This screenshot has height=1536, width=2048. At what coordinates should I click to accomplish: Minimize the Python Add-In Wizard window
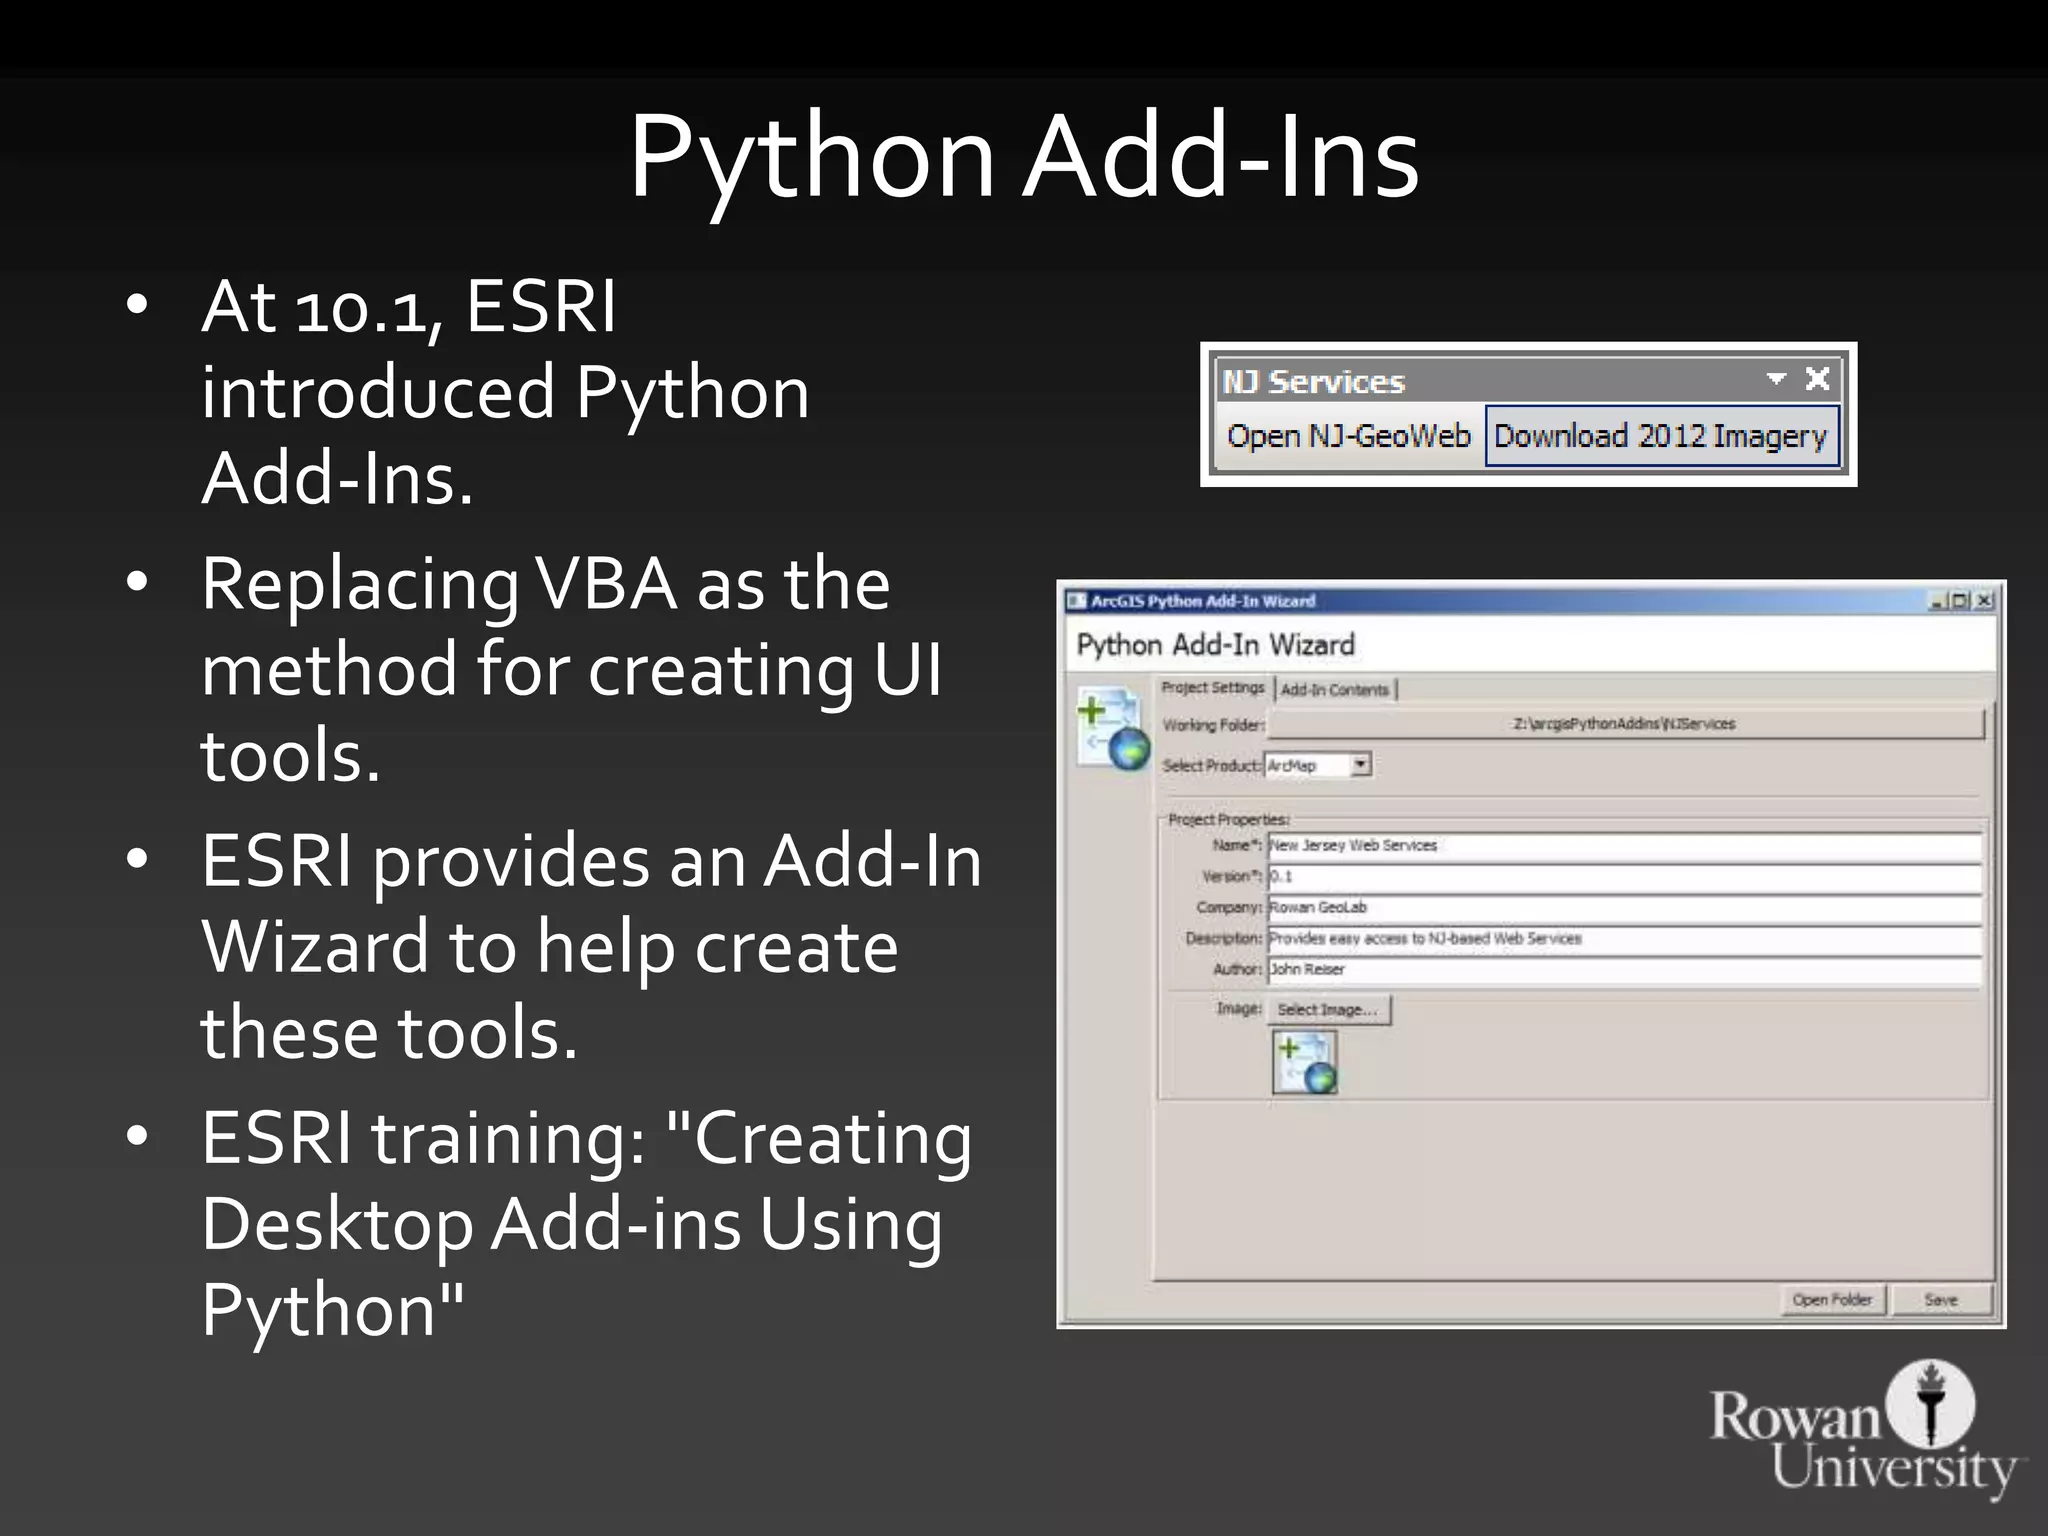pos(1937,601)
